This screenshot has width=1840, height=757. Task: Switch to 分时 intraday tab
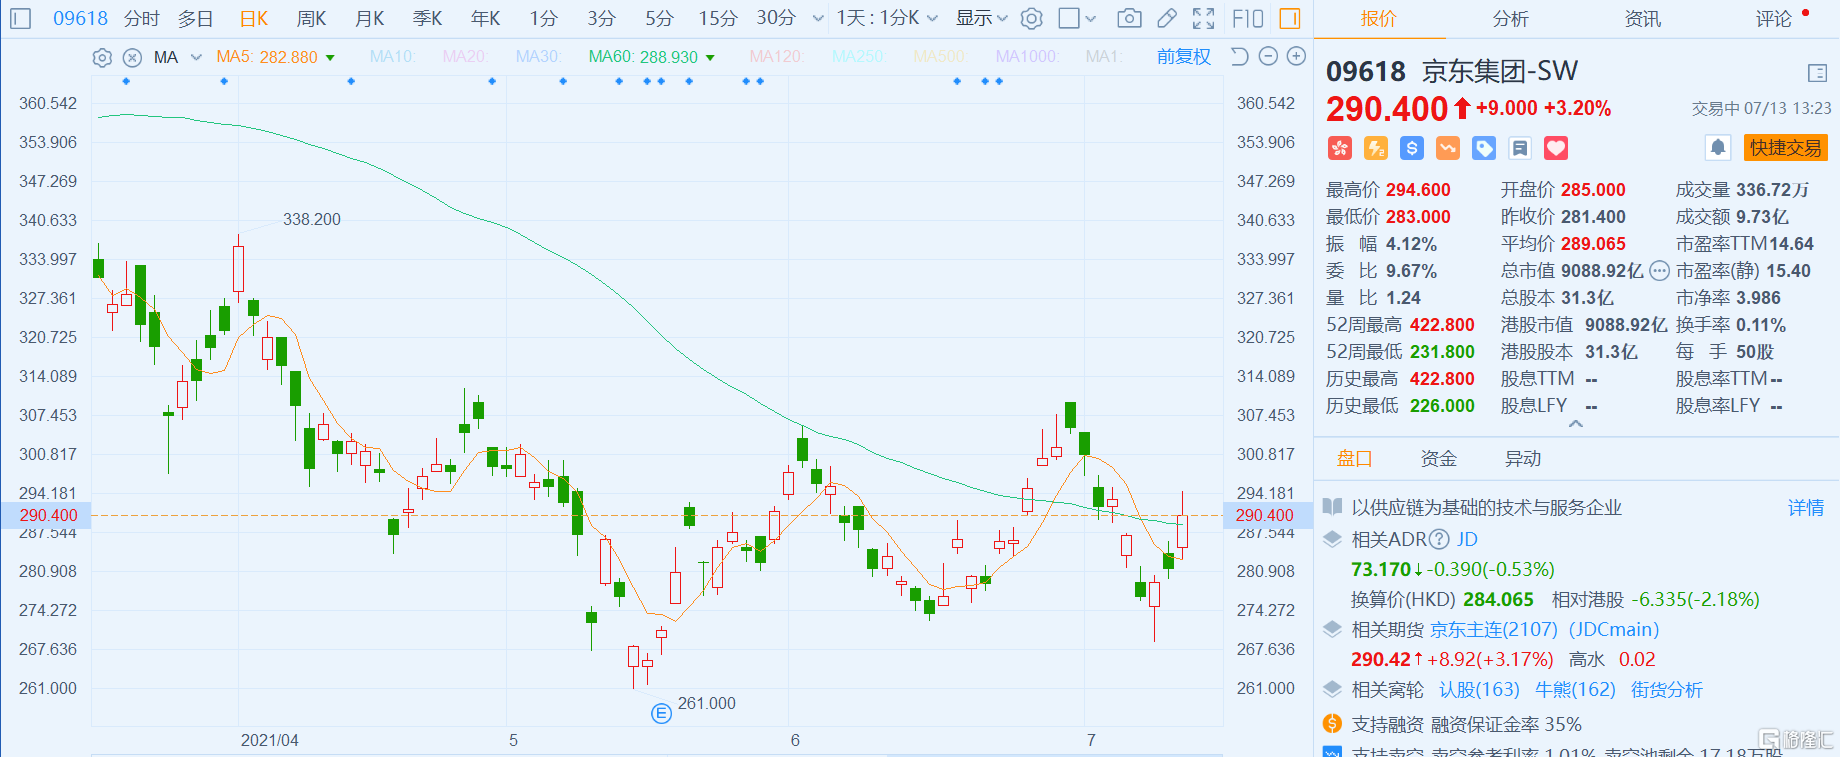(x=142, y=18)
